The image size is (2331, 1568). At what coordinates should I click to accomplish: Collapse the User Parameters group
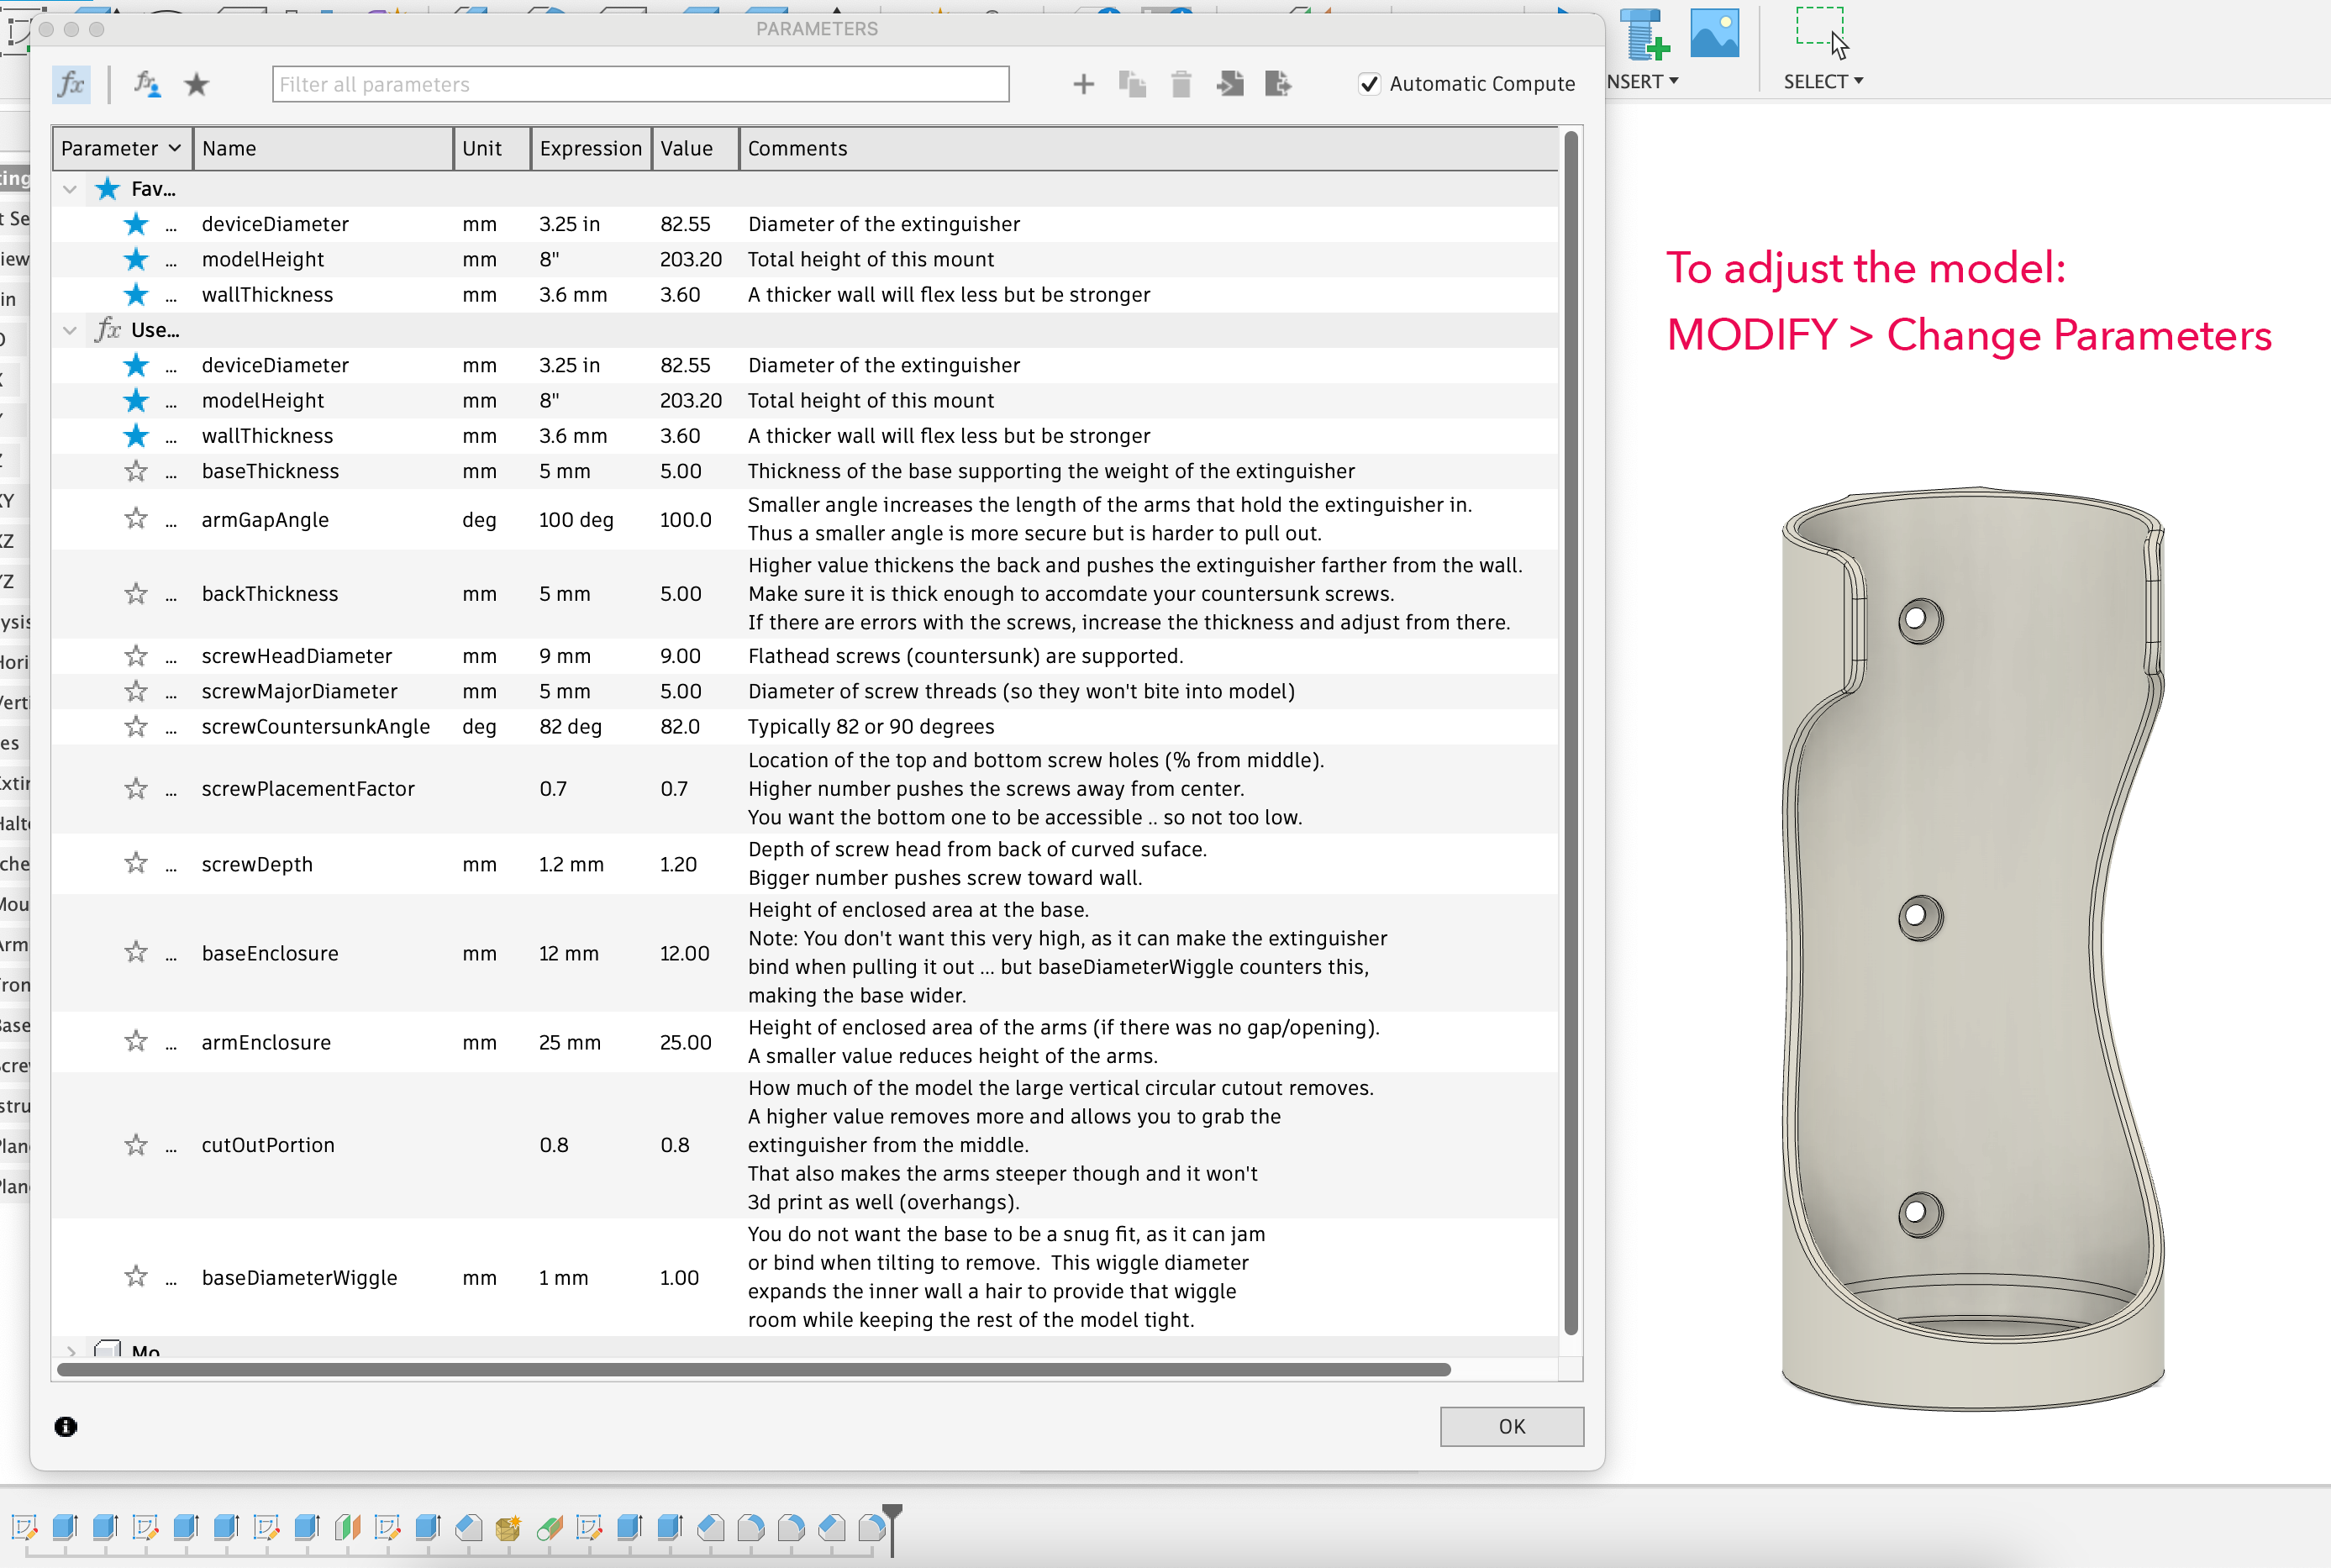tap(70, 330)
